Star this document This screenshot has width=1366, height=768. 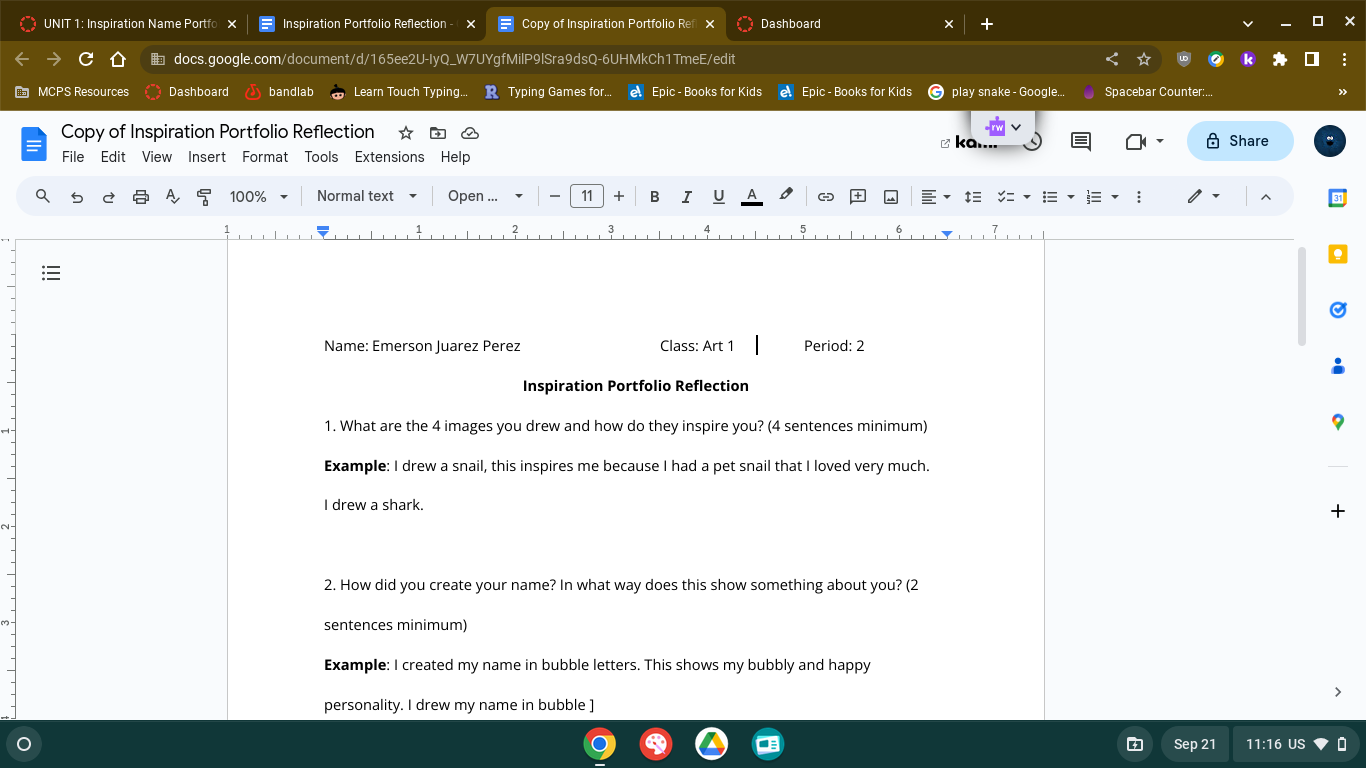pos(406,133)
